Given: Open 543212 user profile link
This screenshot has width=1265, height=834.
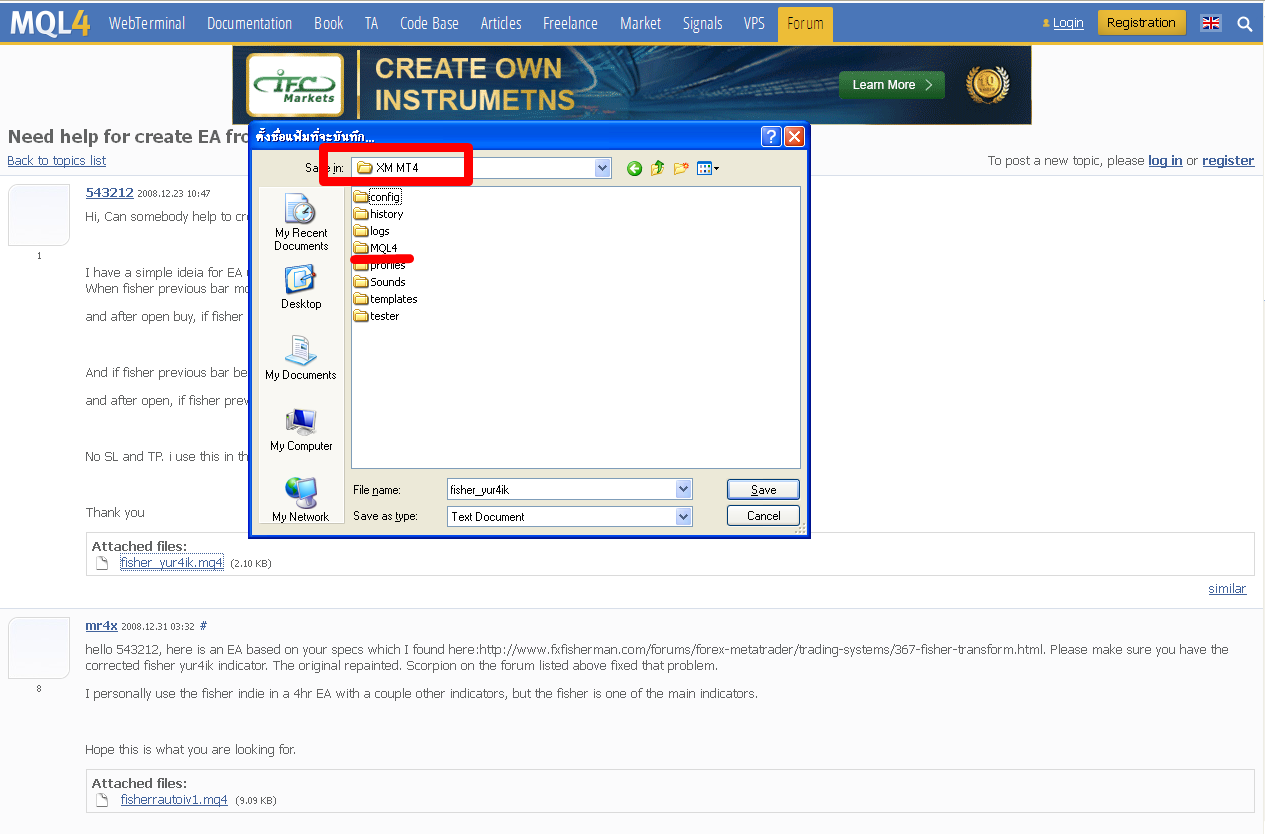Looking at the screenshot, I should click(x=110, y=193).
